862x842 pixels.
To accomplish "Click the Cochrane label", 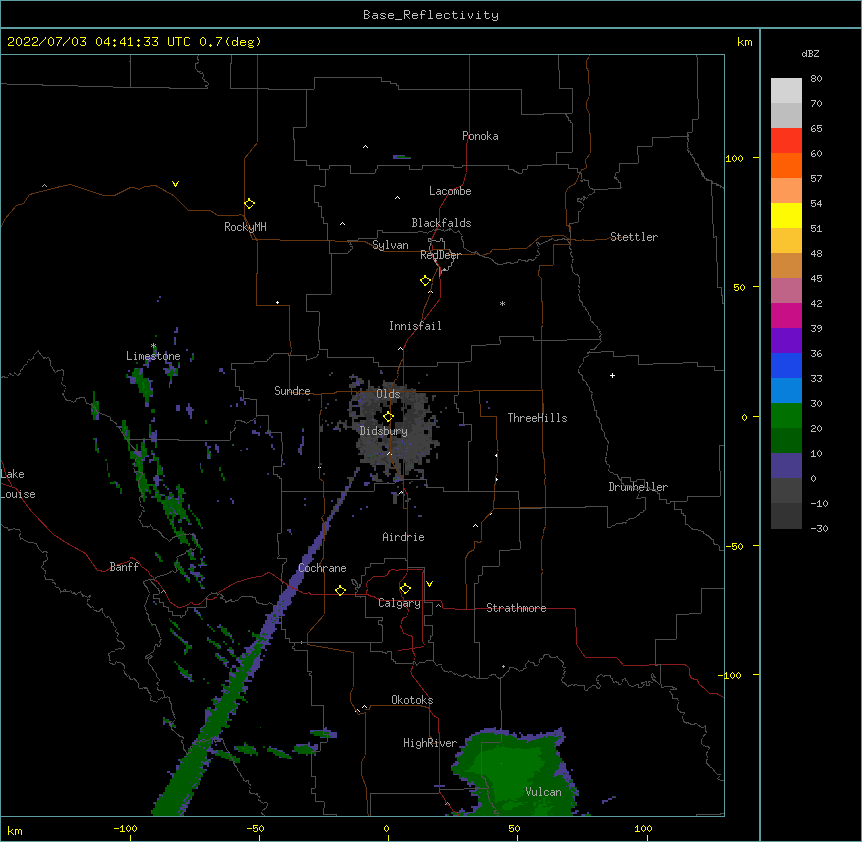I will click(322, 568).
